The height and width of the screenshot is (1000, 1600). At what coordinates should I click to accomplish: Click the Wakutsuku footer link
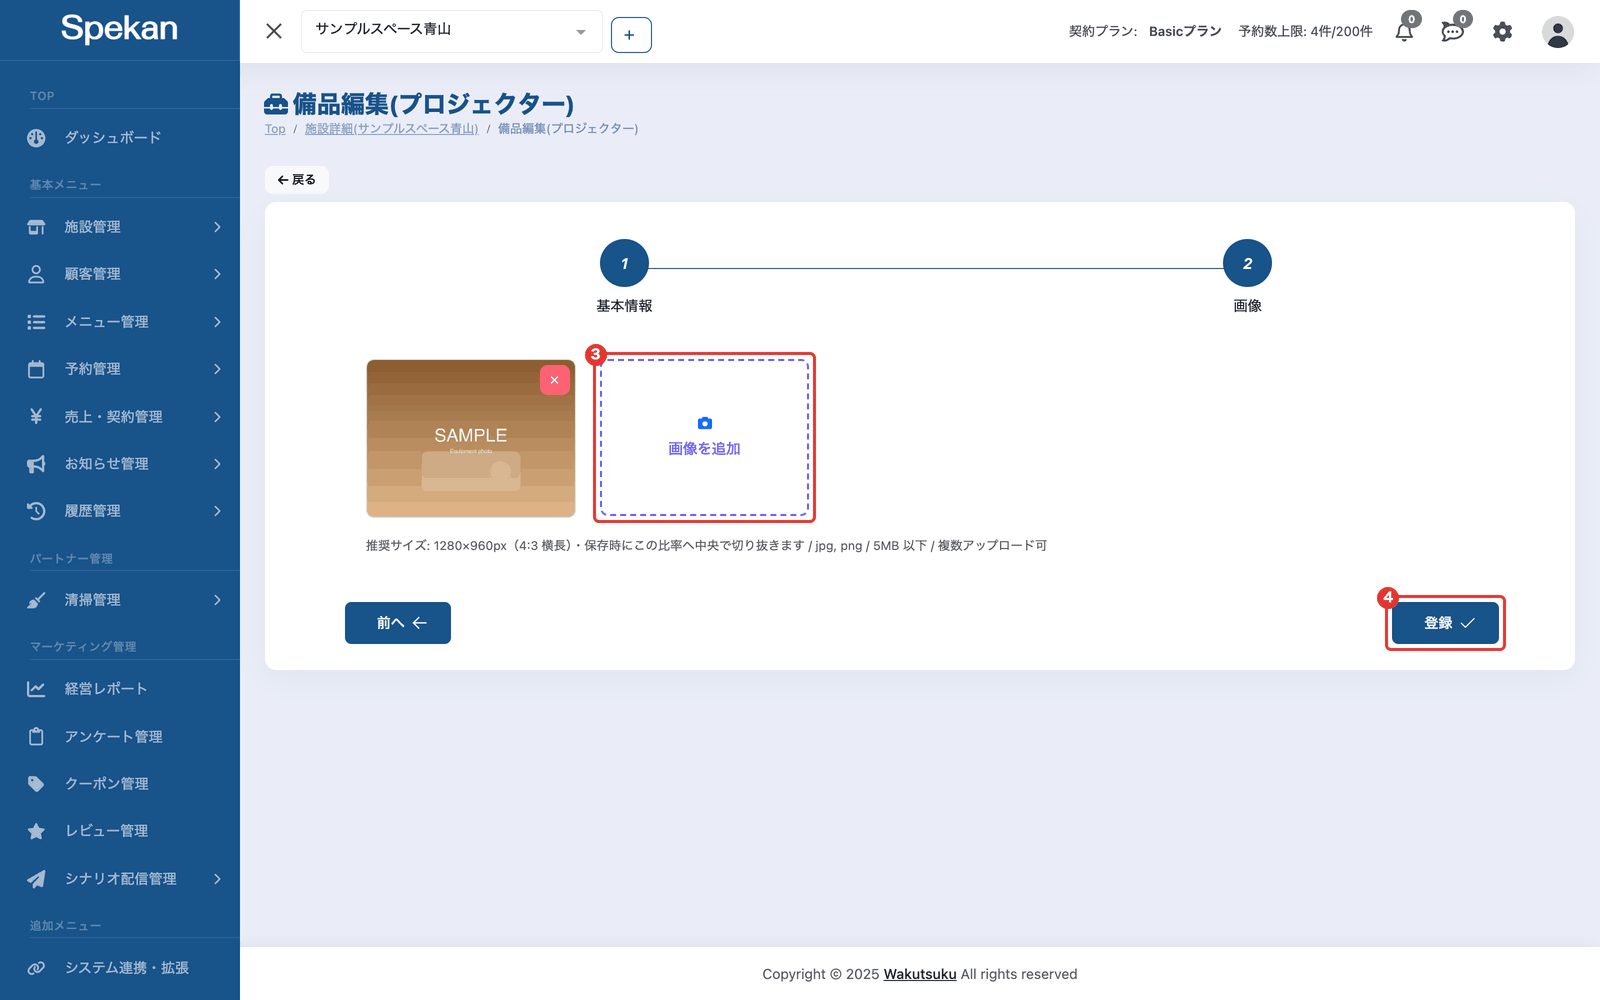point(920,974)
